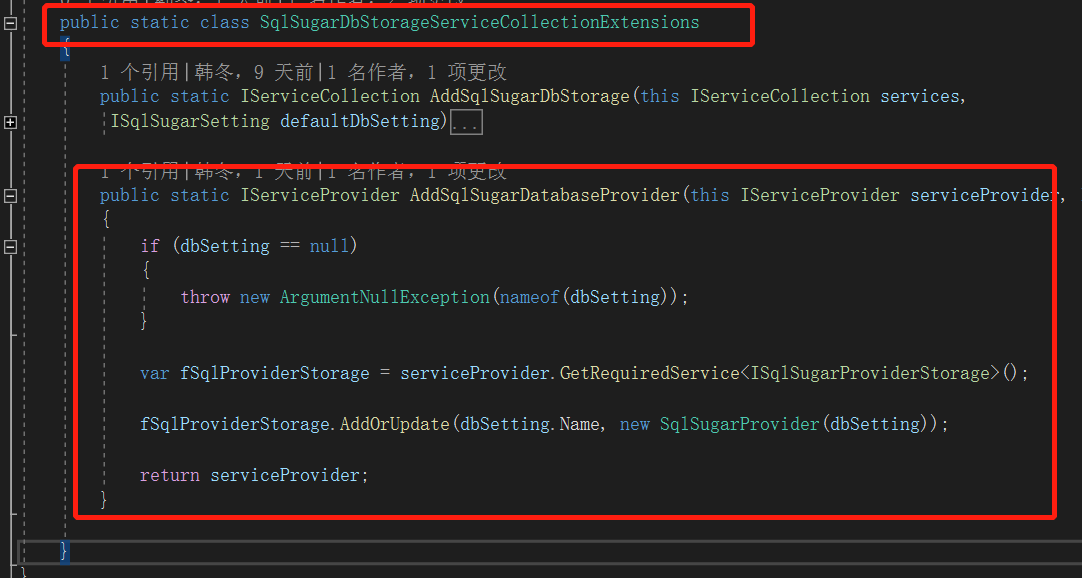Click fSqlProviderStorage in the var declaration

point(275,373)
